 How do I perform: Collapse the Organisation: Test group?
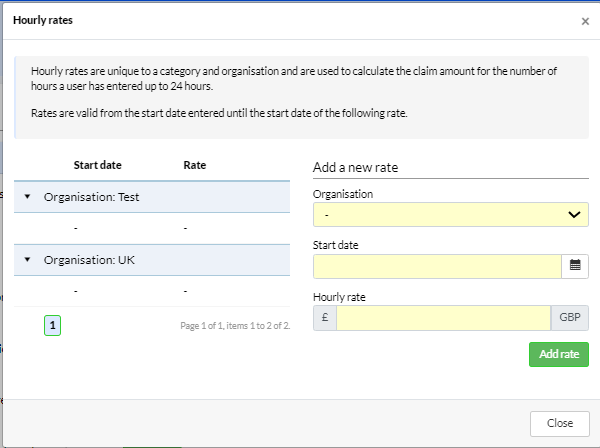(27, 197)
